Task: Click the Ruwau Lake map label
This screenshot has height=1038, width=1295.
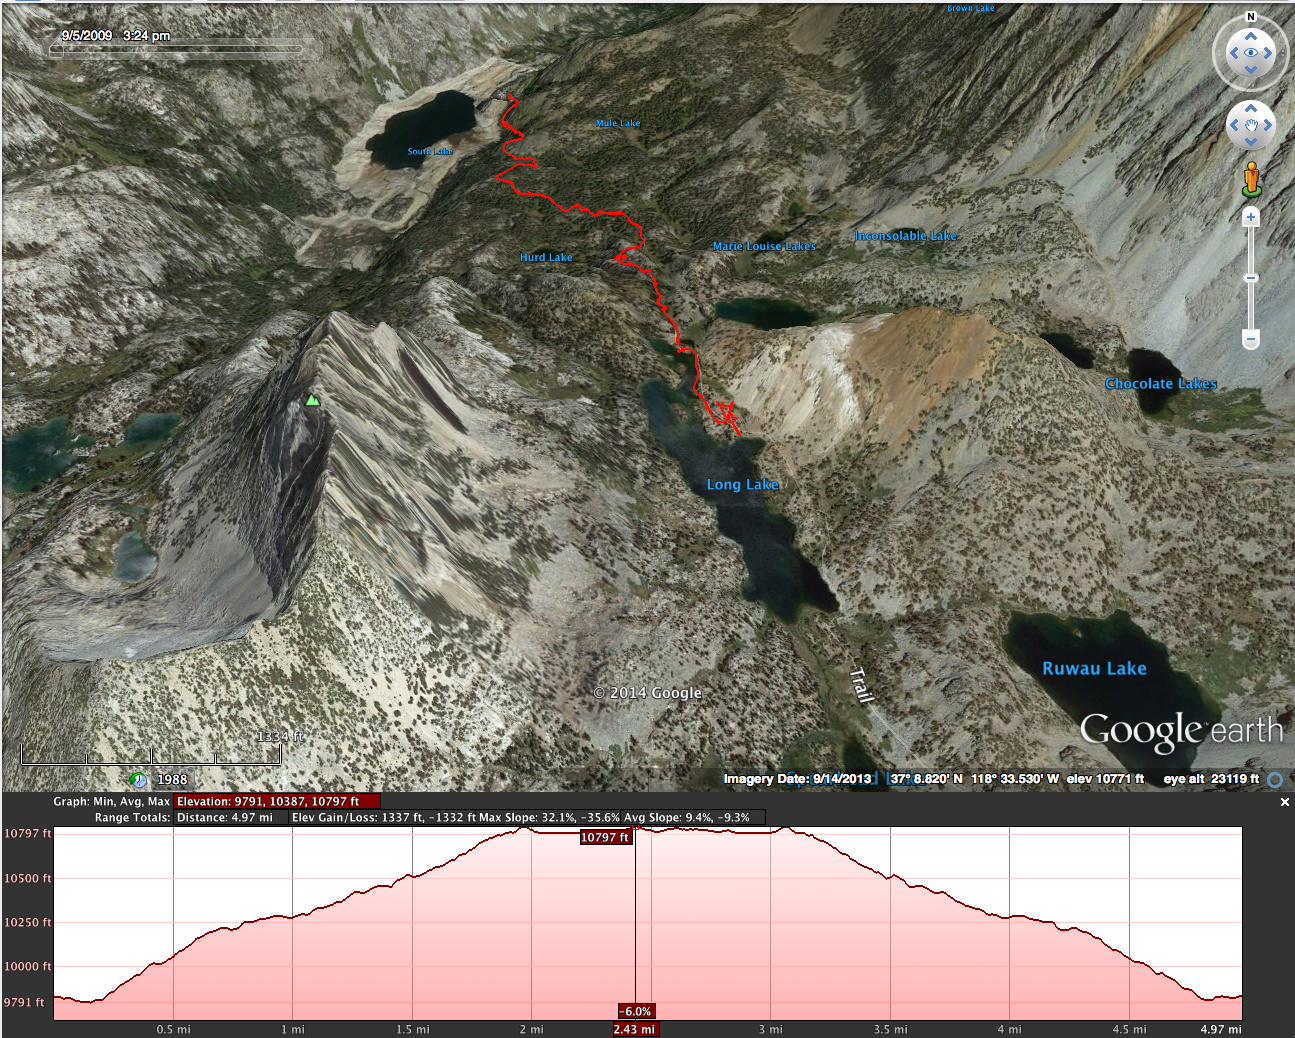Action: [1094, 669]
